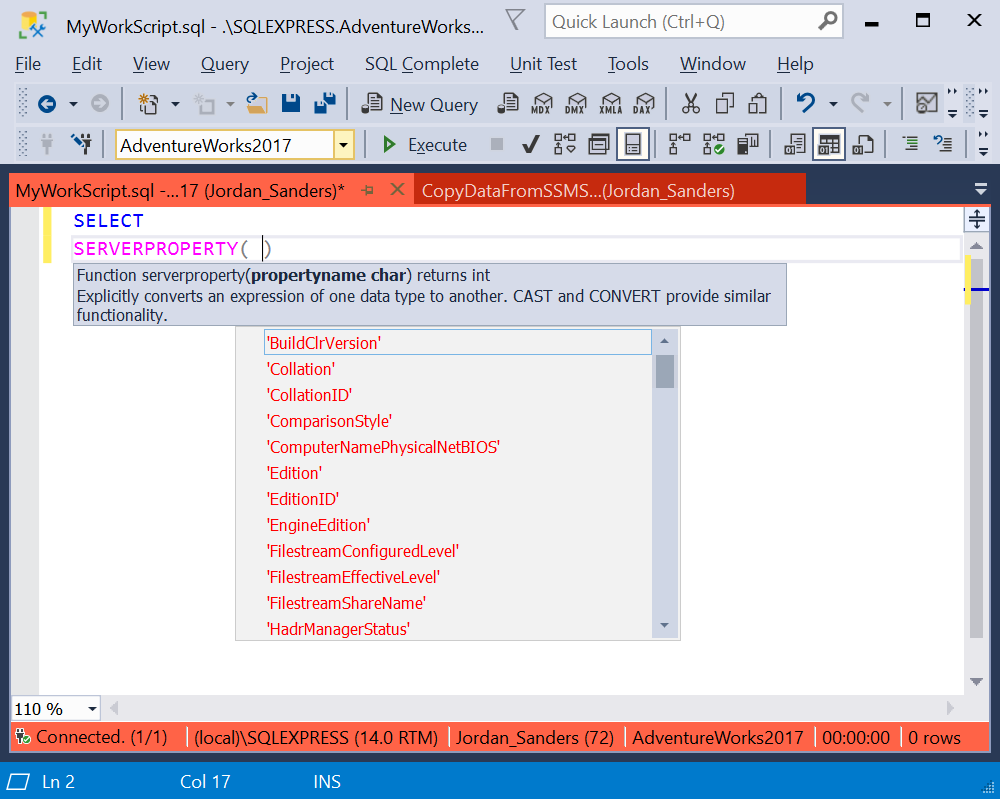
Task: Save the script with the floppy icon
Action: (x=291, y=103)
